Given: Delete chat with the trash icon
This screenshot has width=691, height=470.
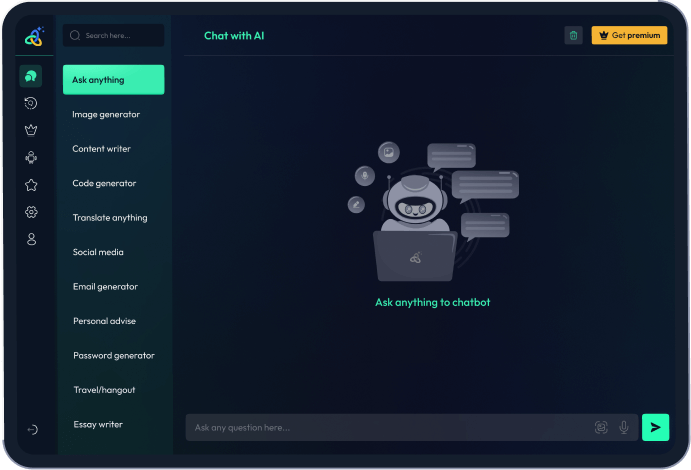Looking at the screenshot, I should [573, 35].
